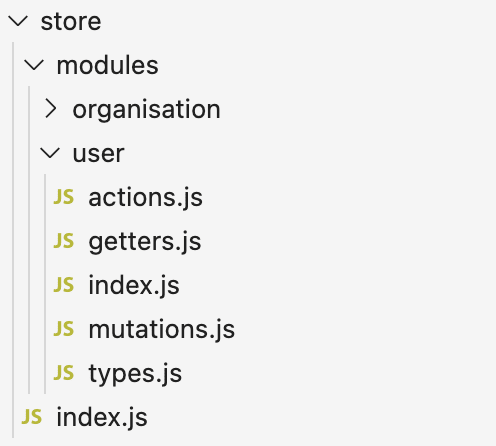Select the modules folder label
Viewport: 496px width, 446px height.
pos(107,65)
